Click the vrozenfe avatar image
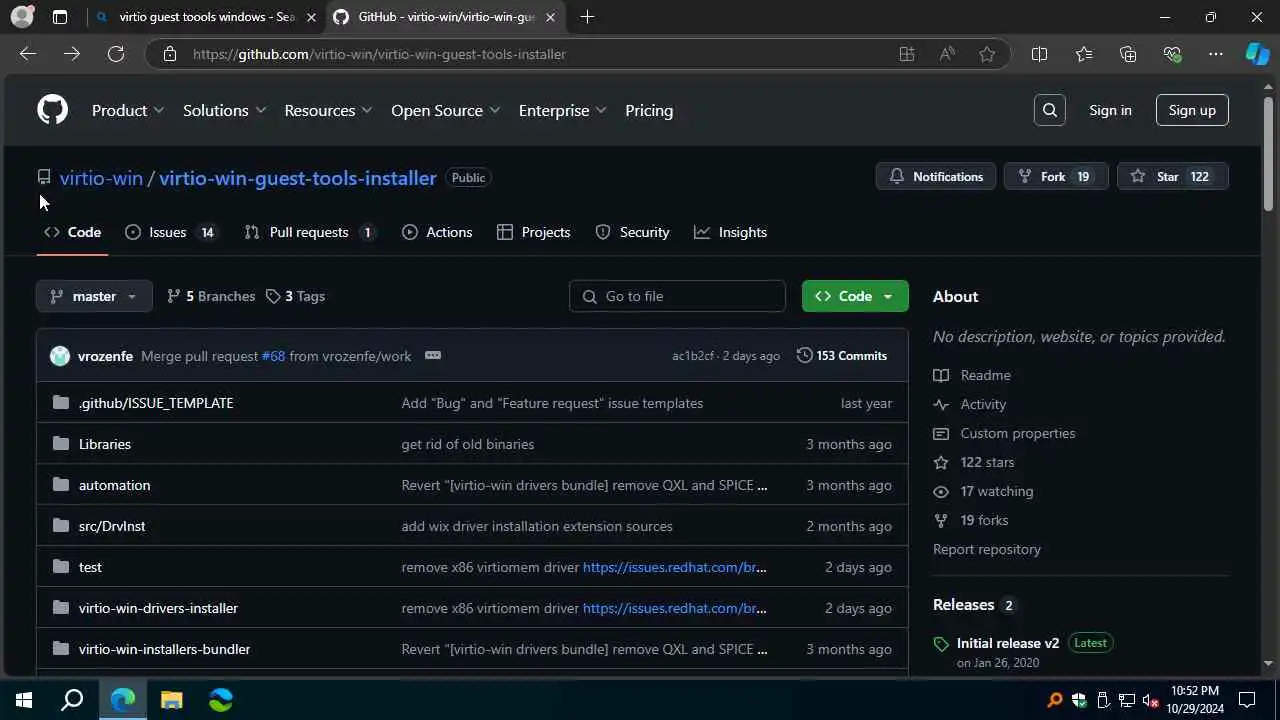Image resolution: width=1280 pixels, height=720 pixels. point(60,356)
